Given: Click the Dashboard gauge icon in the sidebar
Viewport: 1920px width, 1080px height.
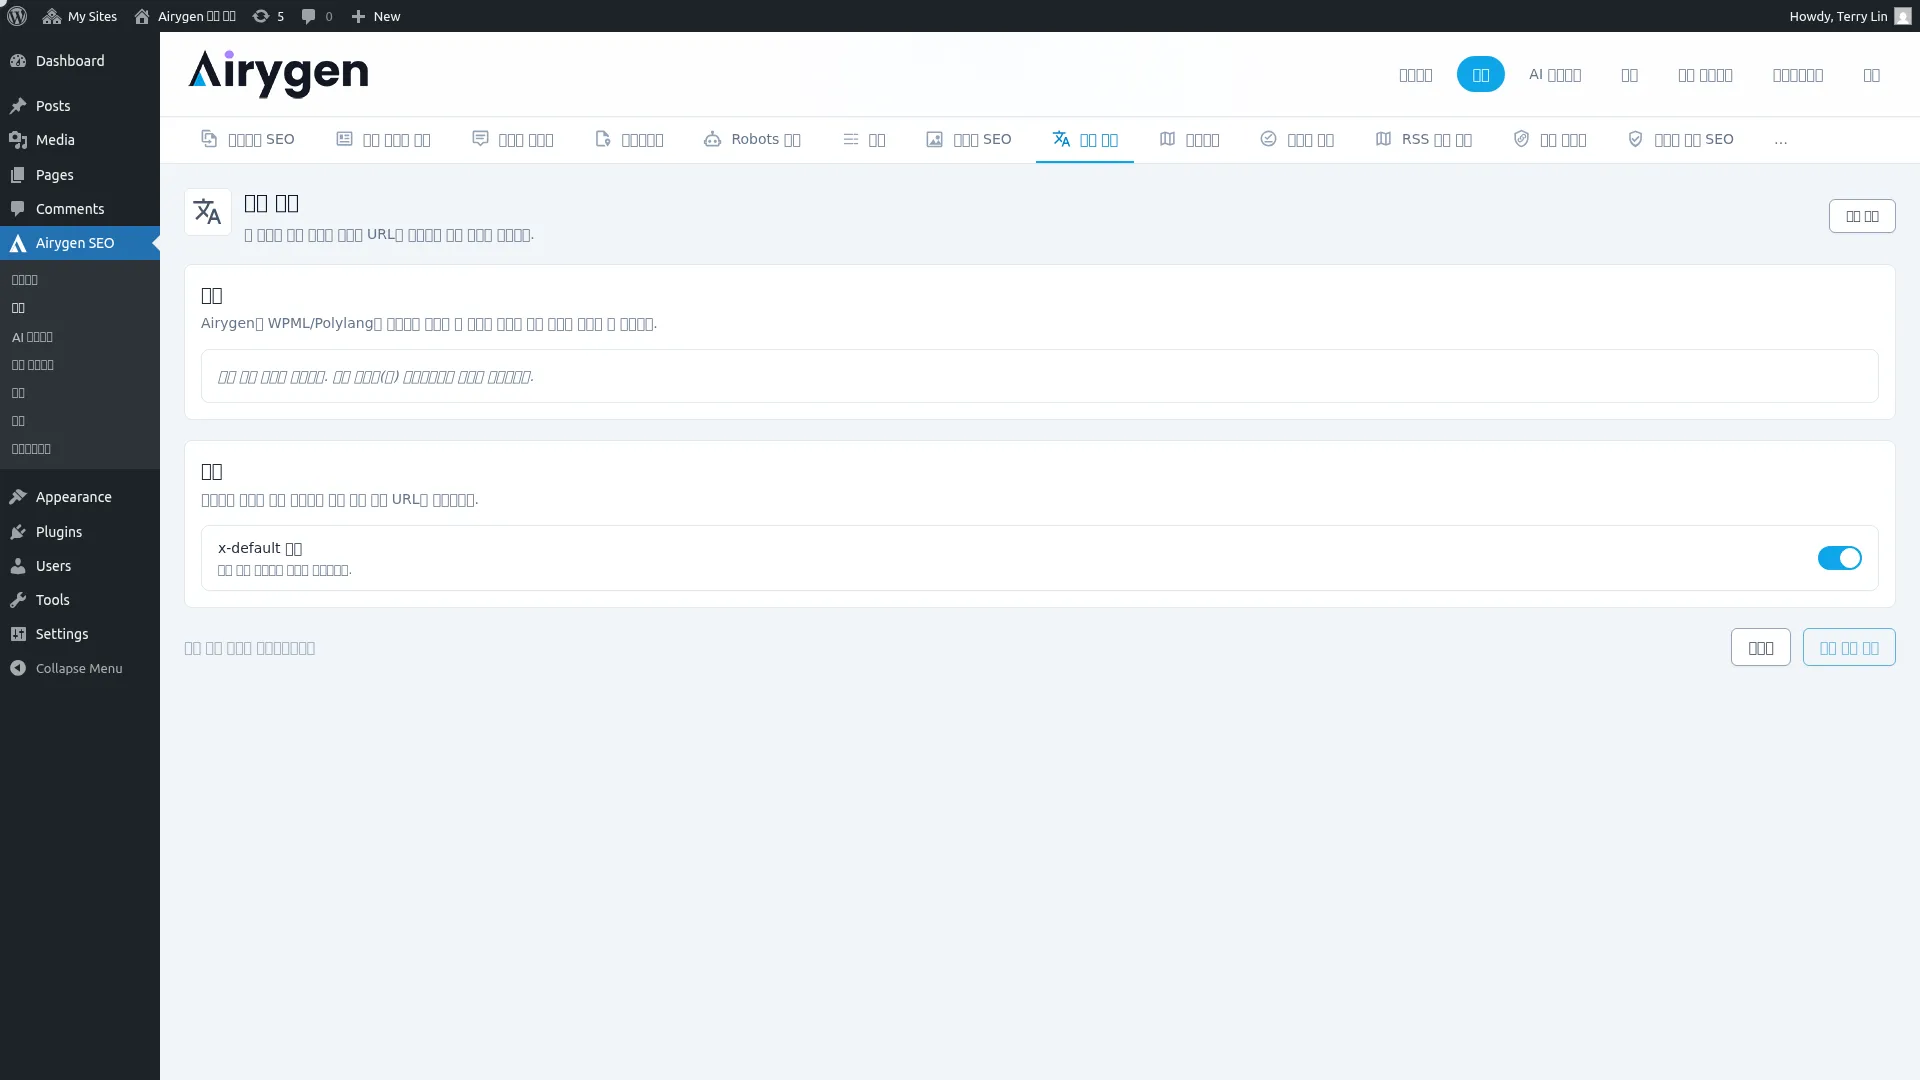Looking at the screenshot, I should [18, 61].
